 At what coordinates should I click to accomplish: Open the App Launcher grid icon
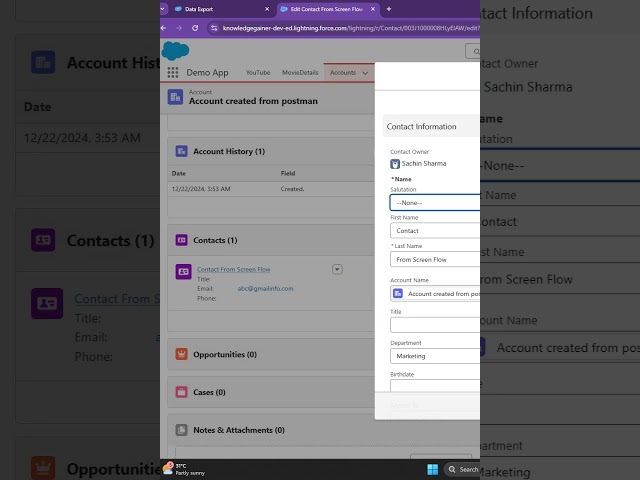tap(173, 73)
